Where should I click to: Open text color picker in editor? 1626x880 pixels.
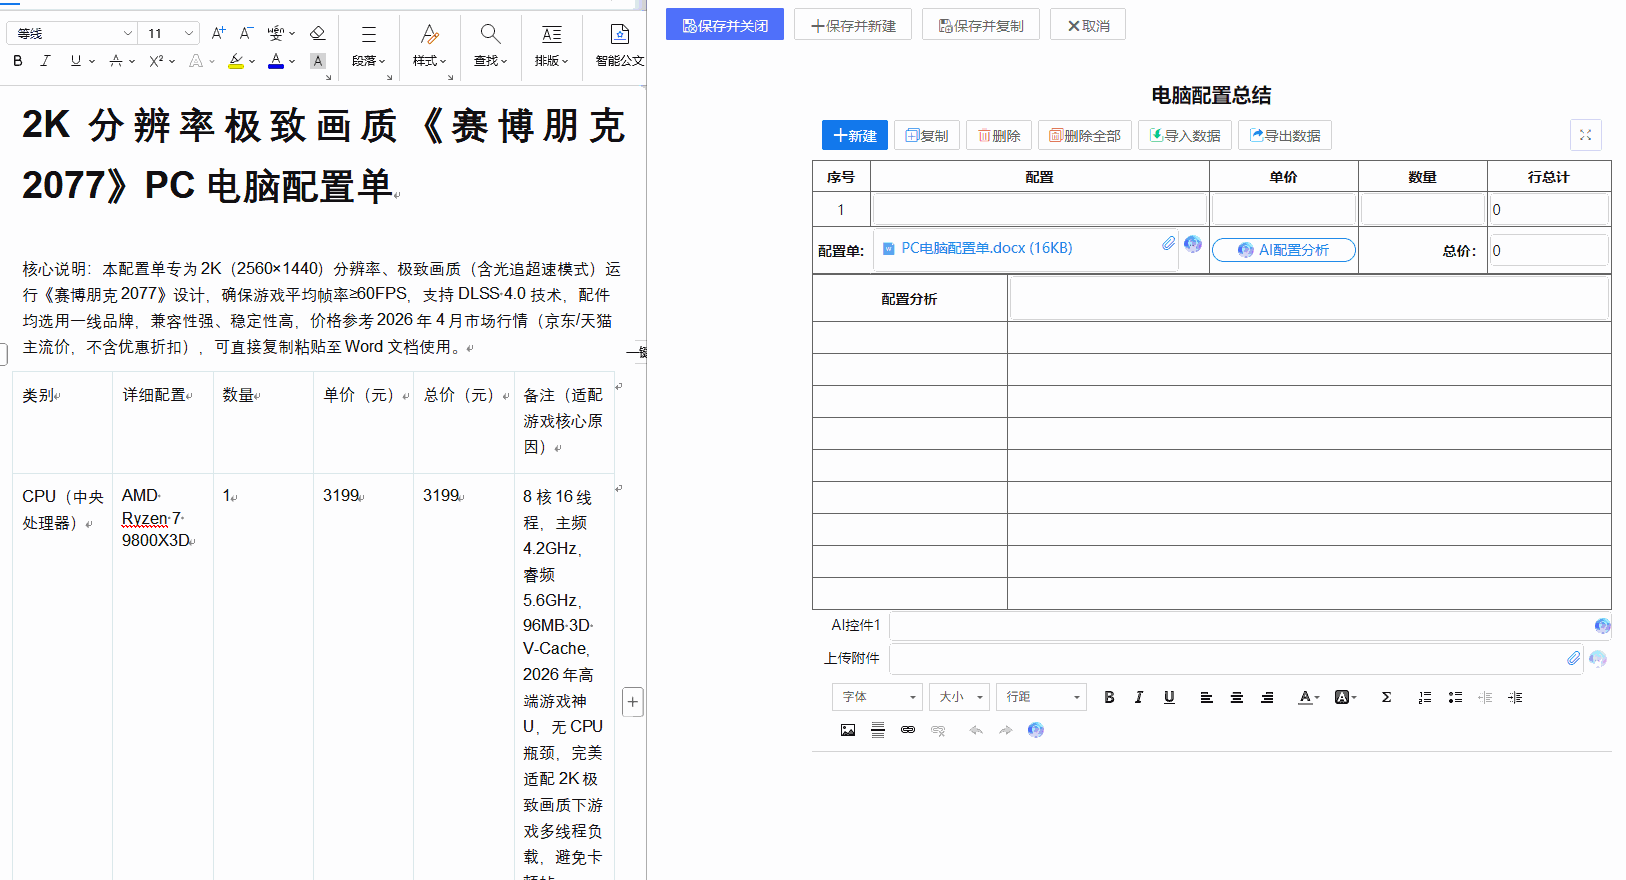[1308, 697]
